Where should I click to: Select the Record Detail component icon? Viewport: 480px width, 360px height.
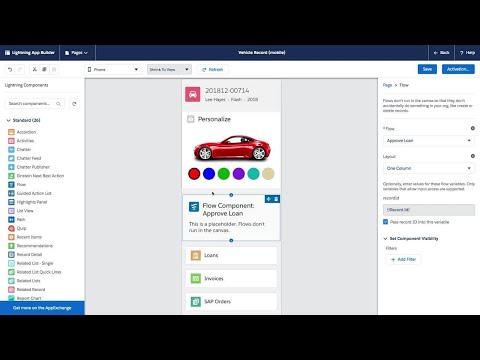11,254
